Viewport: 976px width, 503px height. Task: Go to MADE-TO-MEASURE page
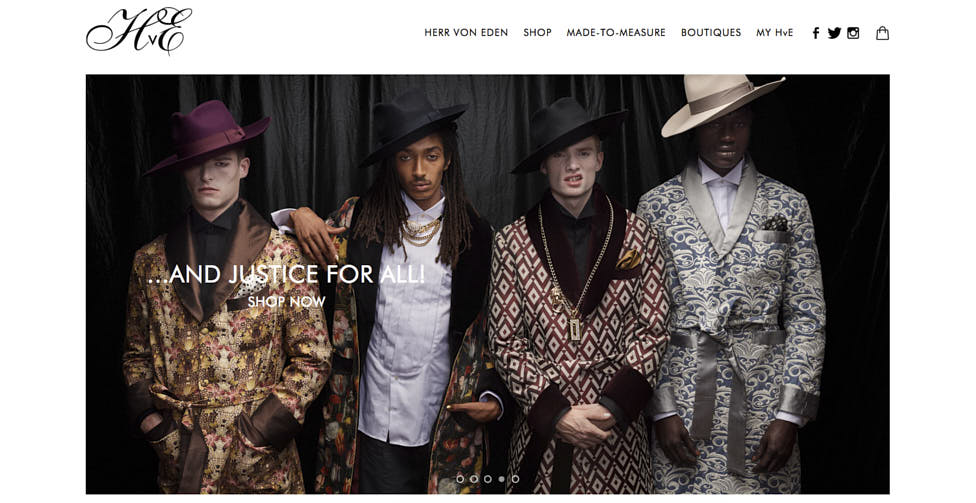(616, 32)
